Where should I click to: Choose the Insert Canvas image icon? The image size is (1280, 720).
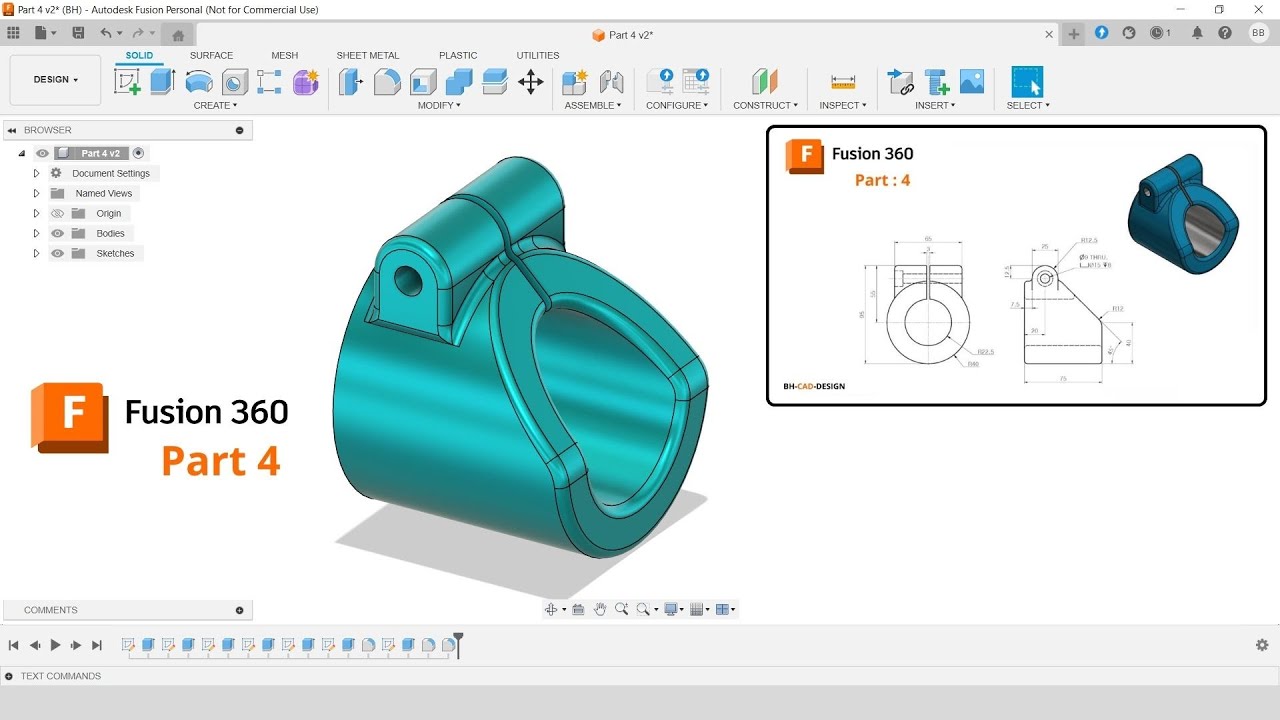(x=972, y=82)
